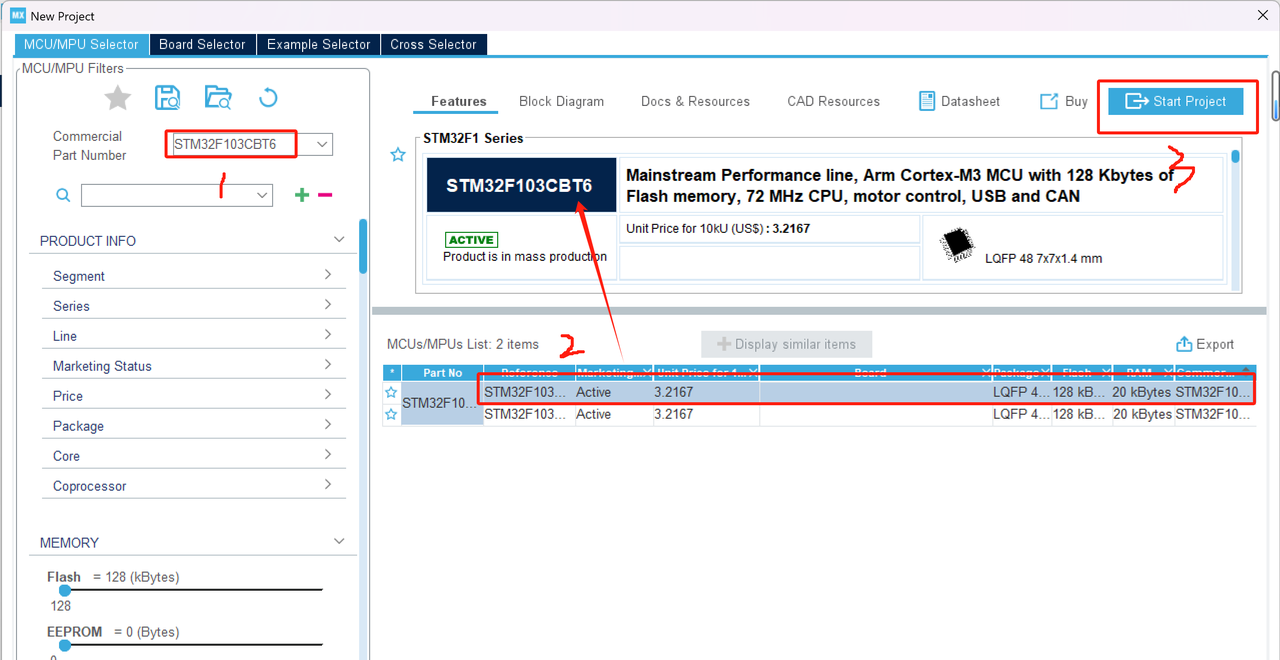Click 3.2167 price in the highlighted row
Image resolution: width=1280 pixels, height=660 pixels.
click(x=673, y=392)
